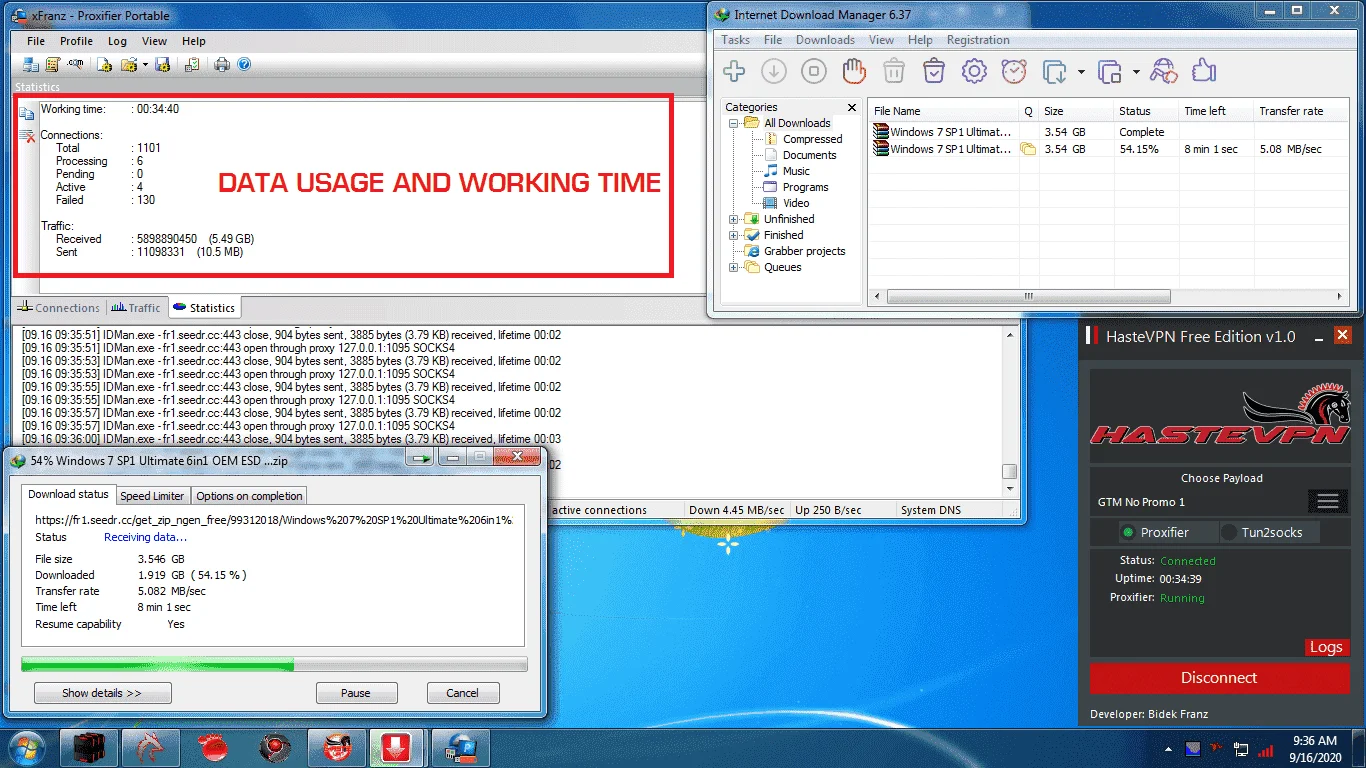Click the copy statistics icon beside Working time

[27, 115]
